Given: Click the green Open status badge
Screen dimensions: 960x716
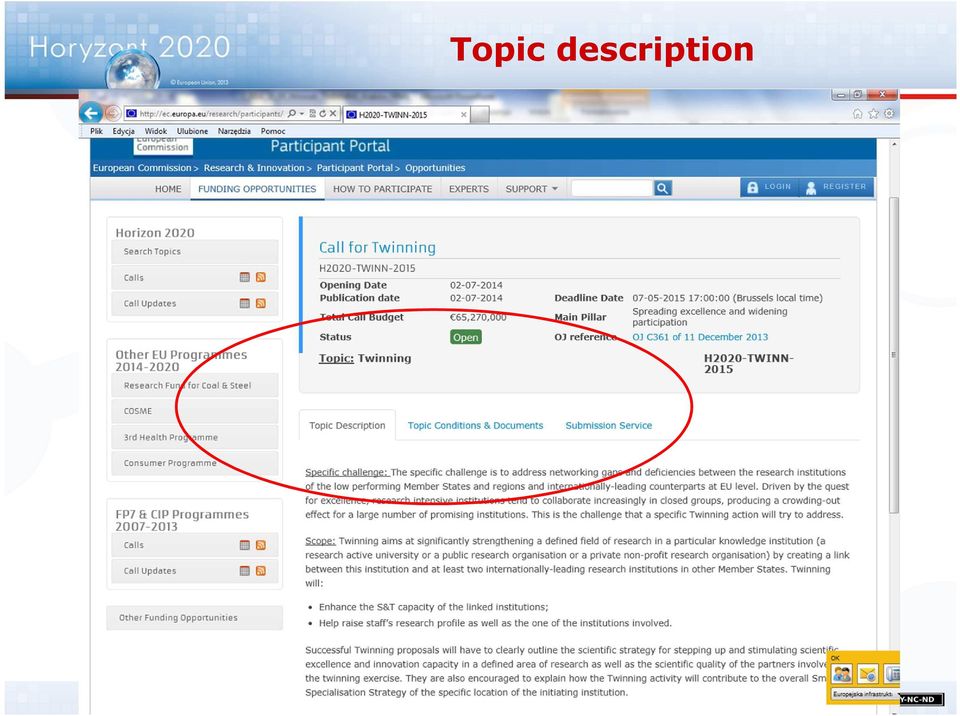Looking at the screenshot, I should click(x=465, y=337).
